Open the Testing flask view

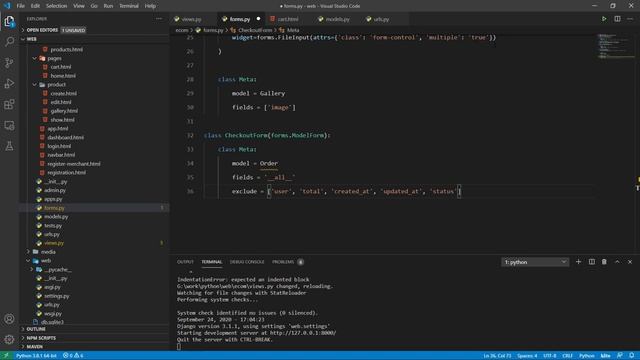click(x=9, y=146)
